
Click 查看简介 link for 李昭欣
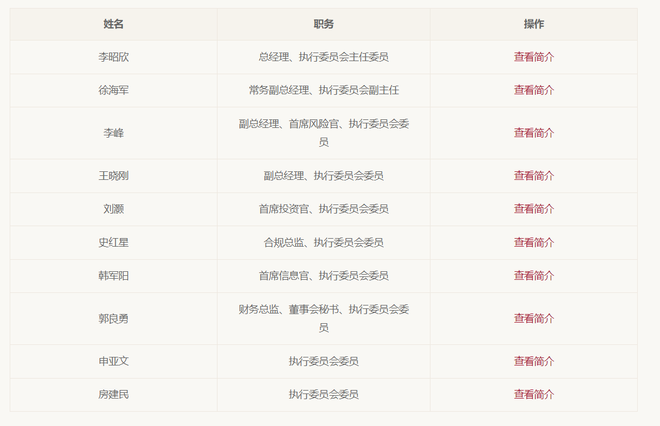click(533, 57)
